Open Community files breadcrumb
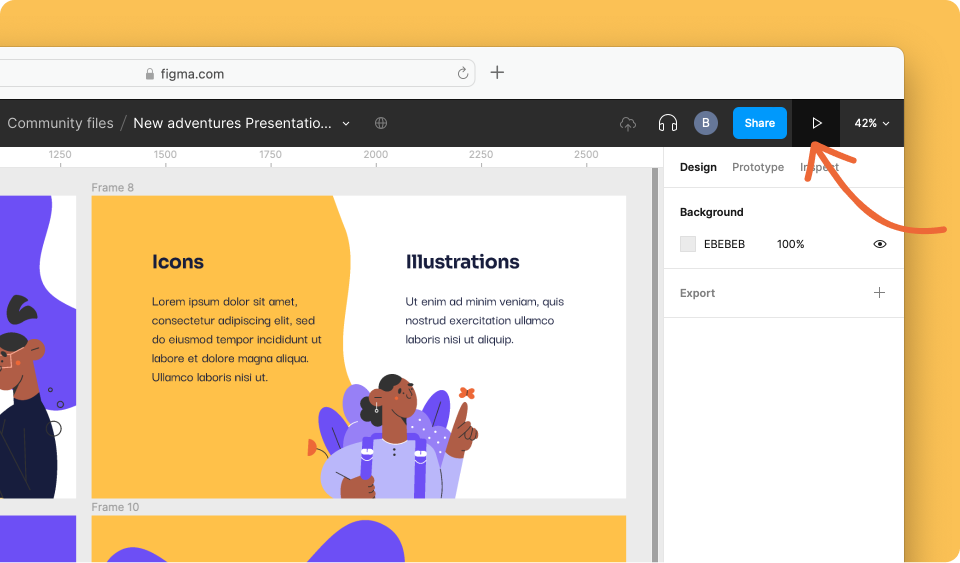The height and width of the screenshot is (563, 960). coord(60,123)
